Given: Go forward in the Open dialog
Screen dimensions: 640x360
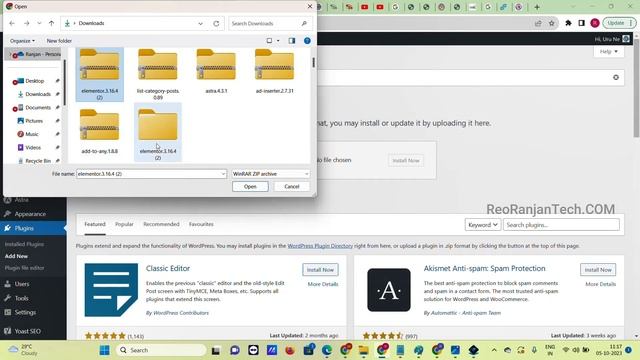Looking at the screenshot, I should pos(27,23).
